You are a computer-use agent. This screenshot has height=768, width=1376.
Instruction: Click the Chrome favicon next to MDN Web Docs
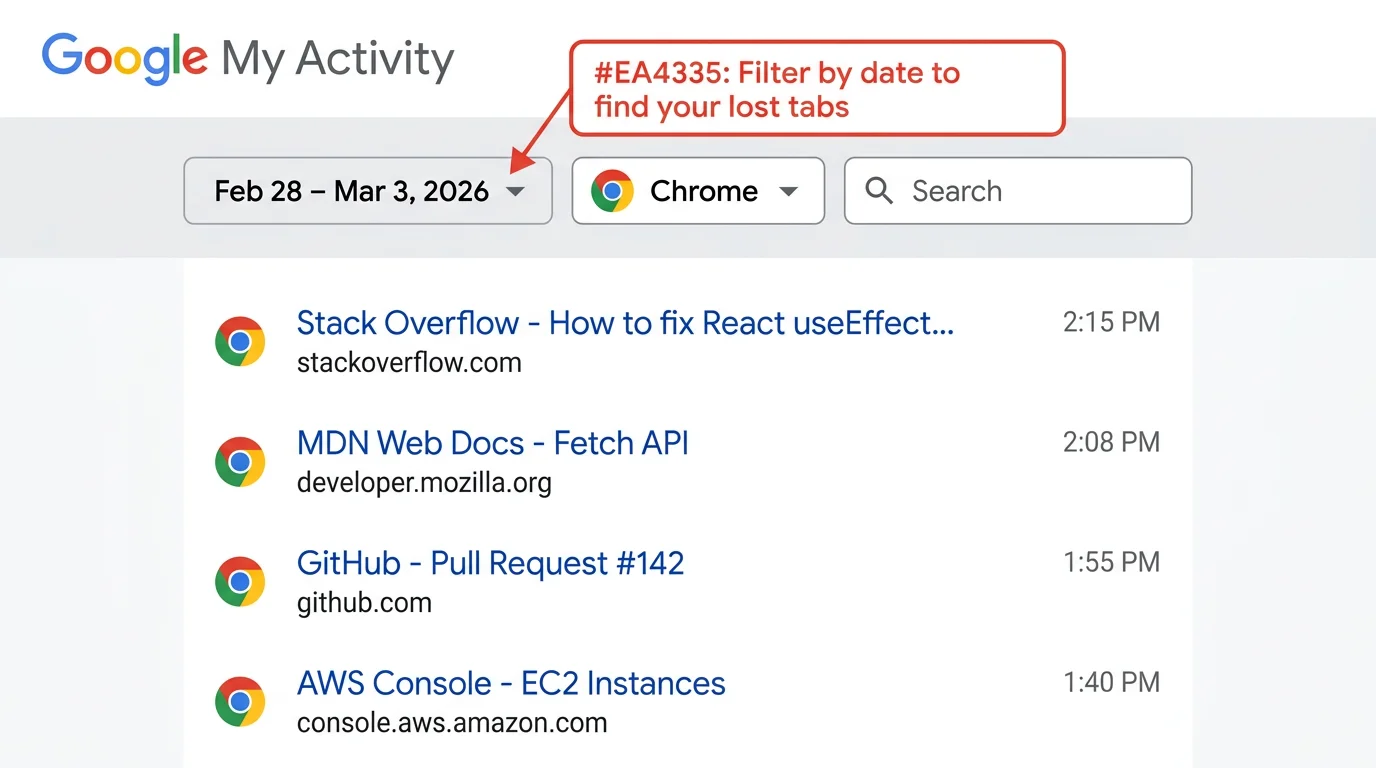coord(240,461)
